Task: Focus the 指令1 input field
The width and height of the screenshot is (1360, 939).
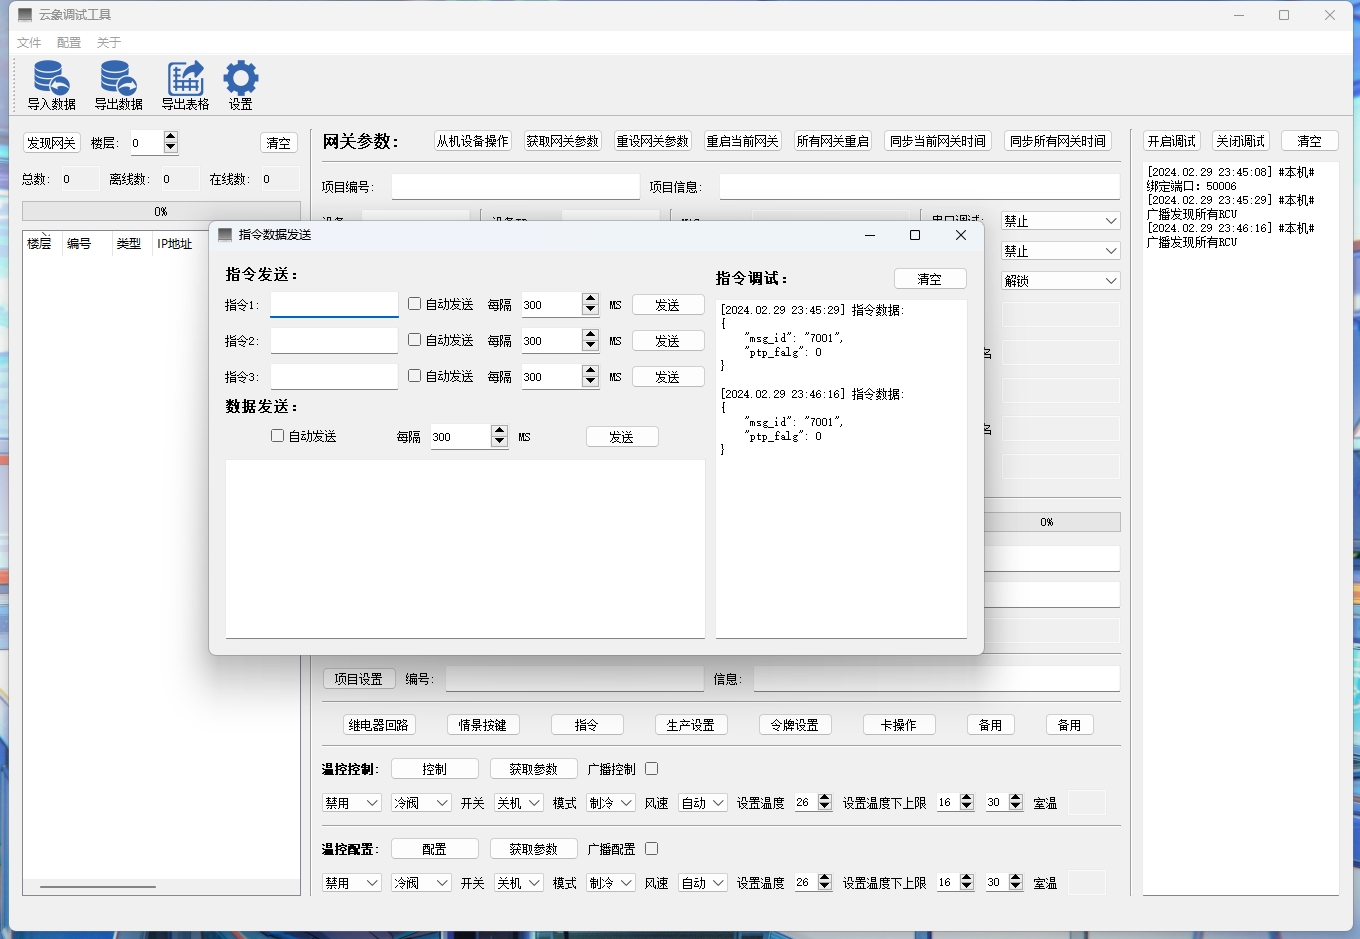Action: [334, 304]
